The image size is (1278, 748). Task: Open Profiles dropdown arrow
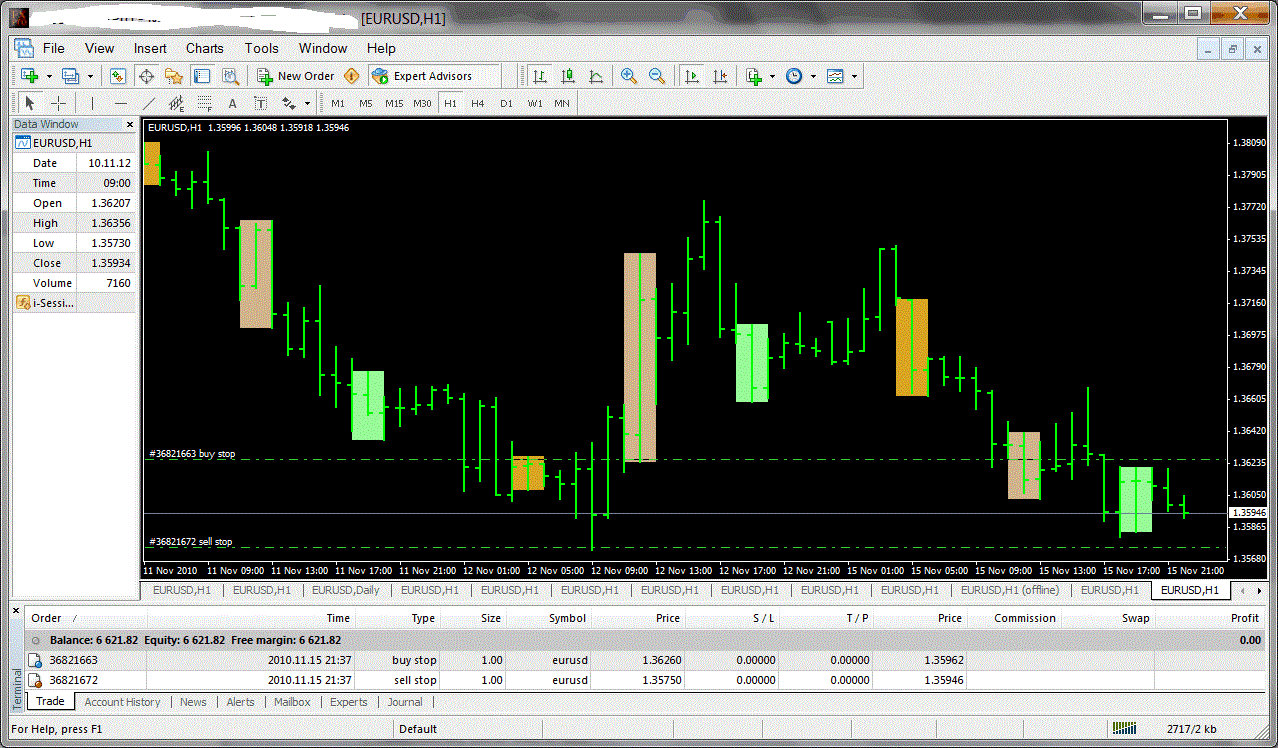90,76
